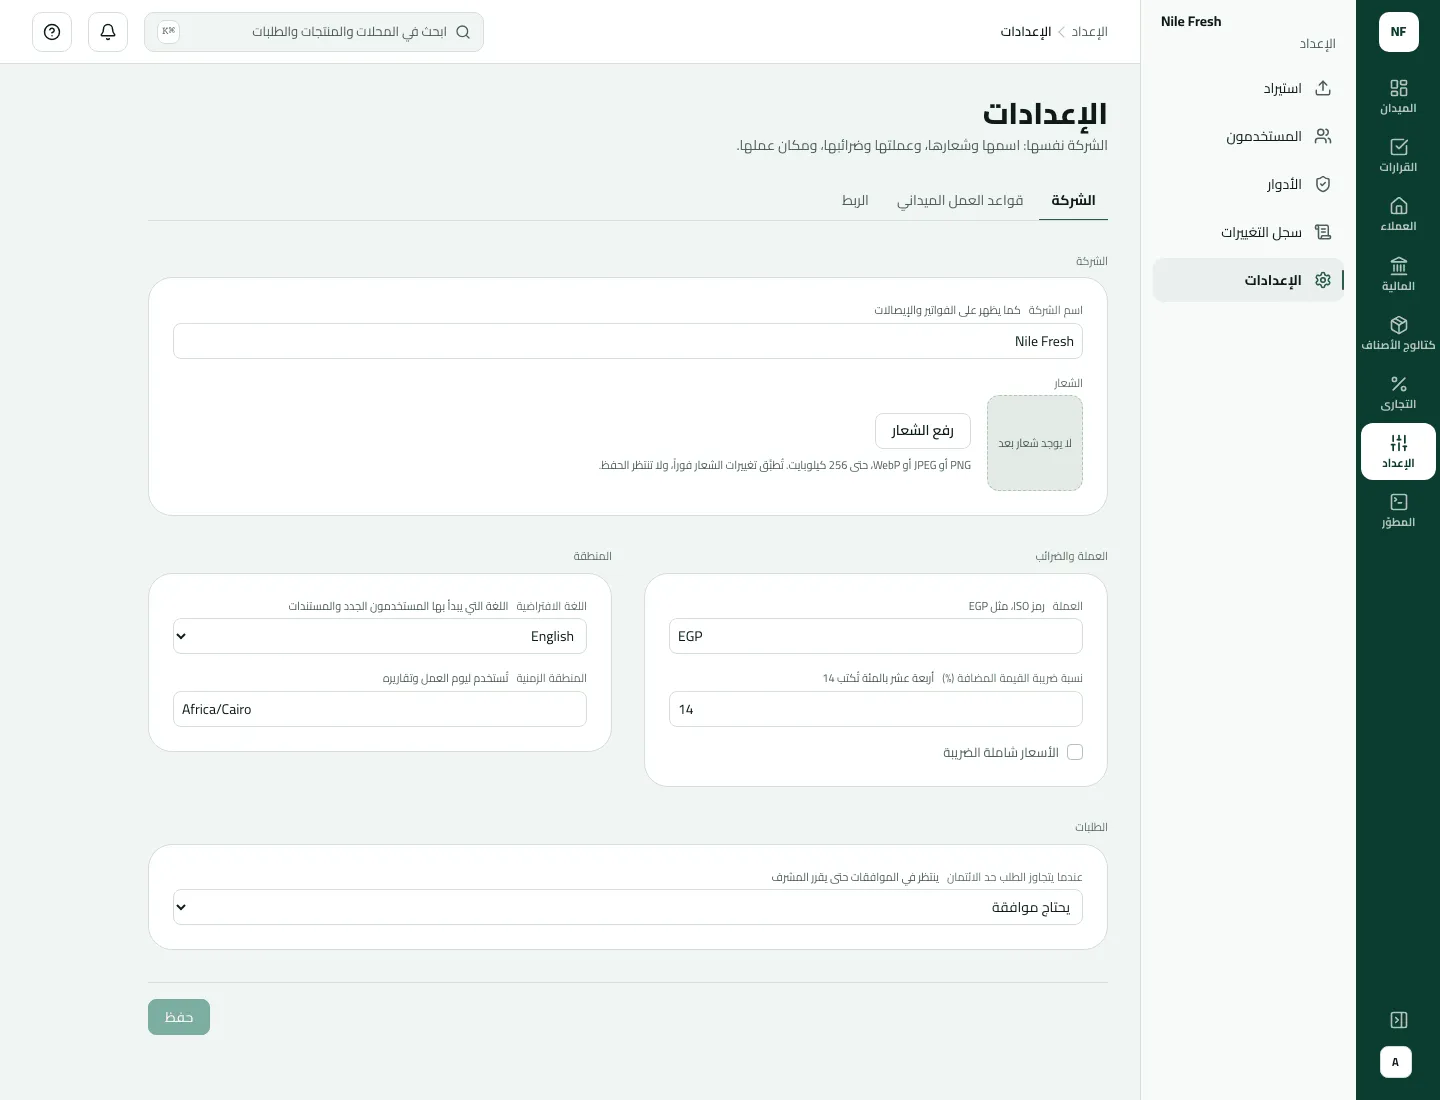Open the المطوّر developer section
This screenshot has width=1440, height=1100.
point(1398,510)
